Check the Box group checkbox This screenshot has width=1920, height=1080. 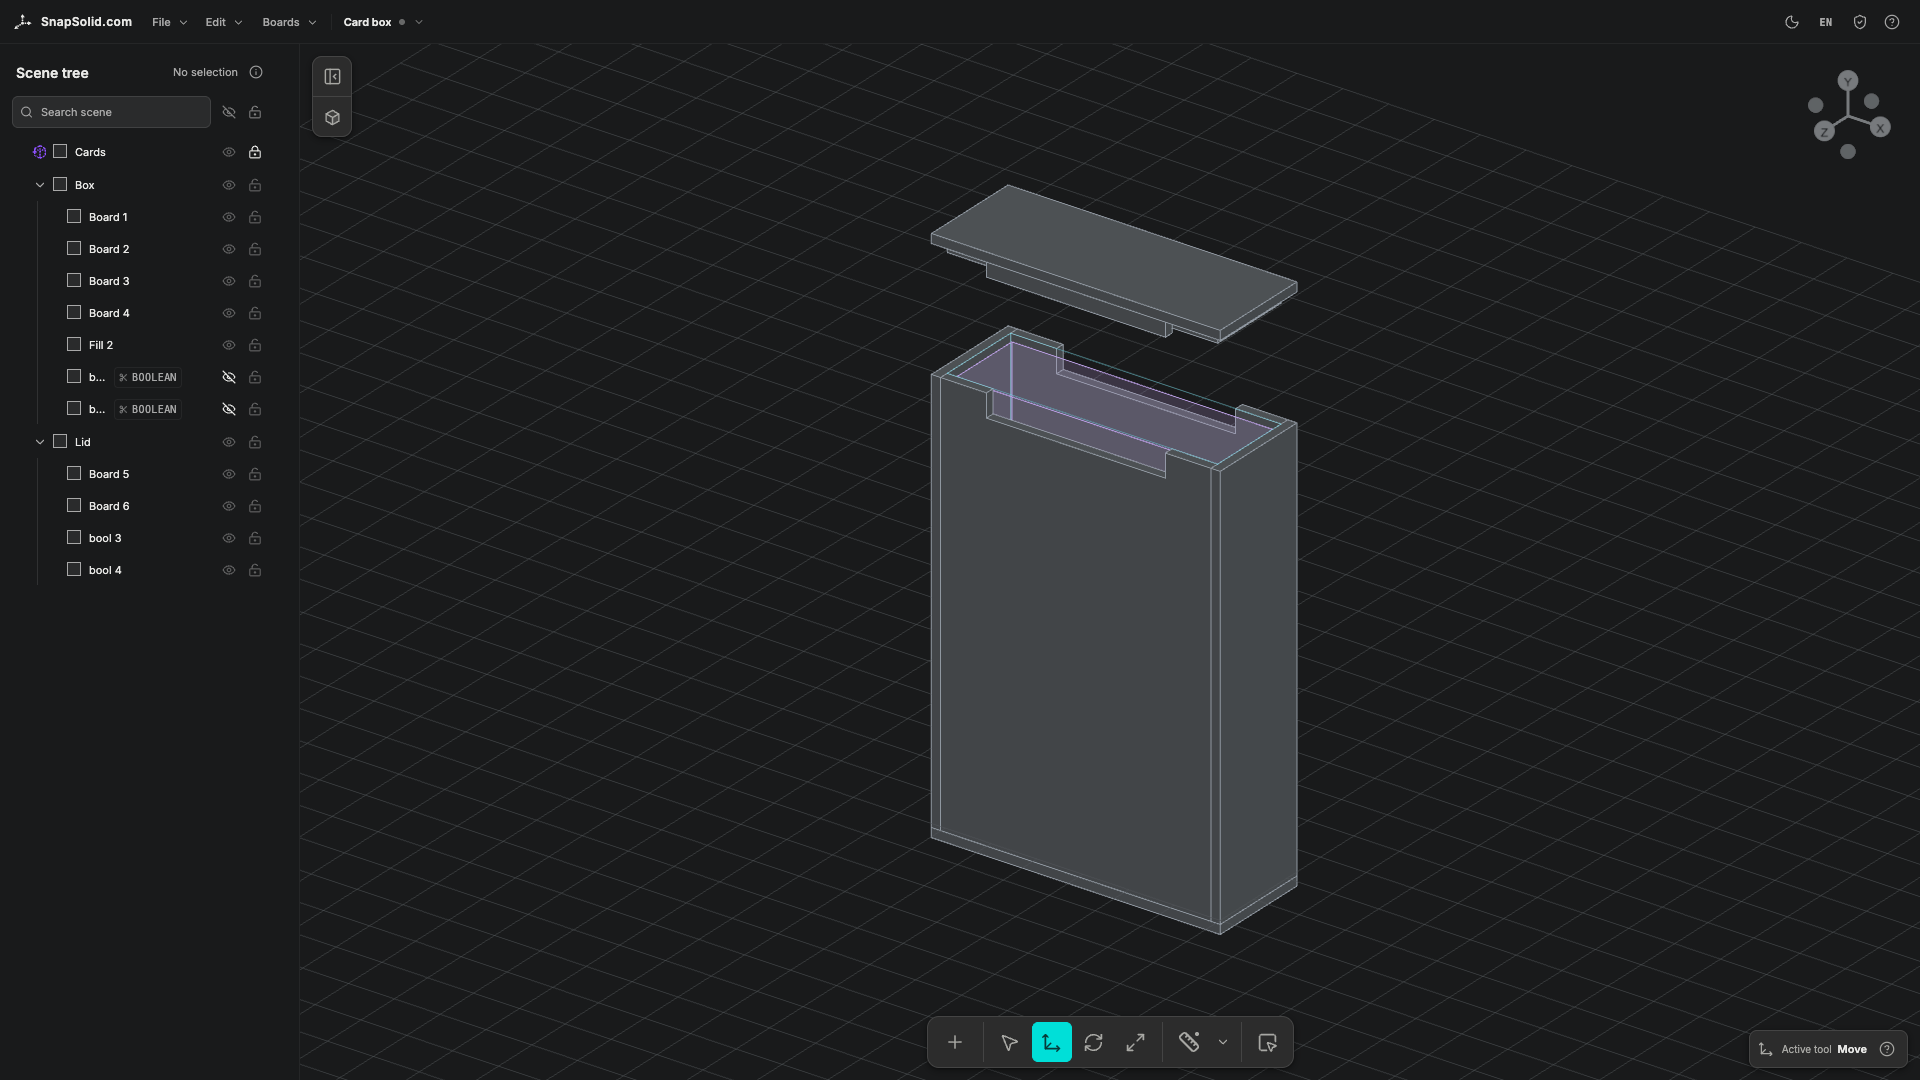click(x=60, y=184)
